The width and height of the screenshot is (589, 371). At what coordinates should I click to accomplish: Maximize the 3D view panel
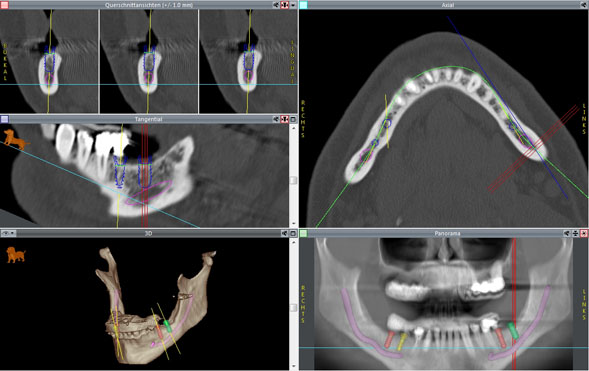click(293, 233)
